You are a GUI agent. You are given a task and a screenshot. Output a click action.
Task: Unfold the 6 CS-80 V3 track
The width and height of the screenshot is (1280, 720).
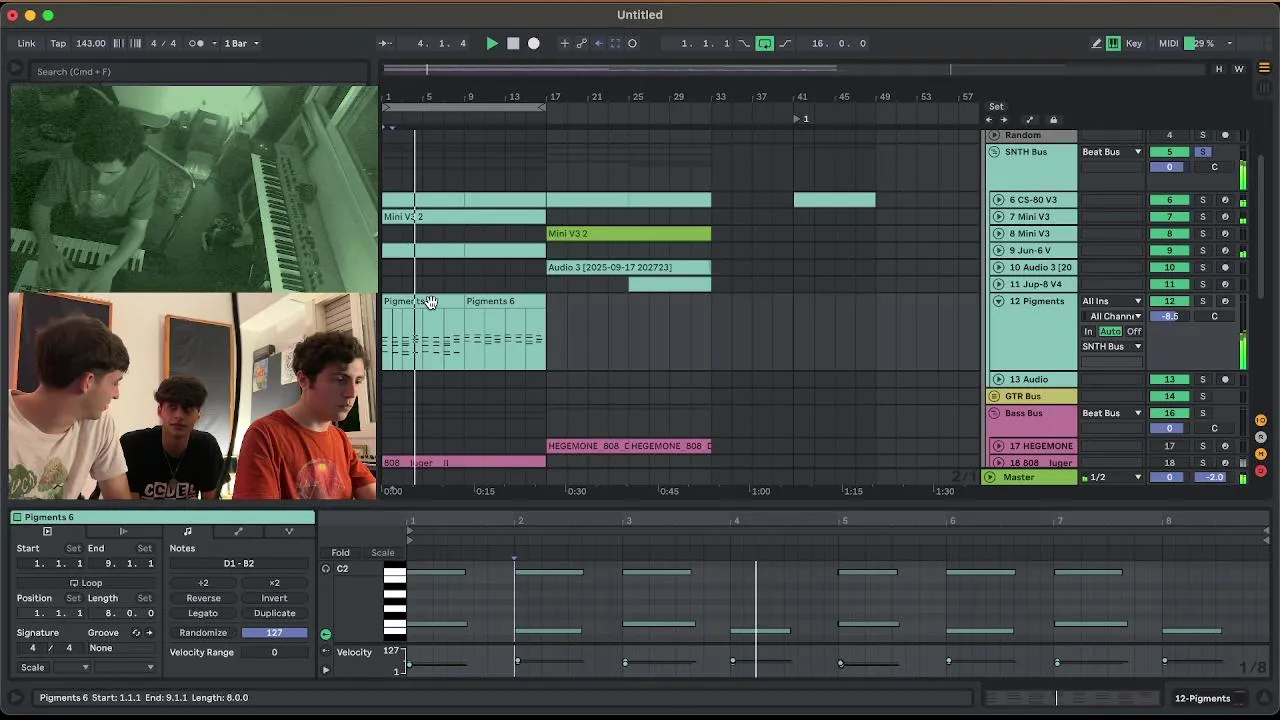coord(998,200)
